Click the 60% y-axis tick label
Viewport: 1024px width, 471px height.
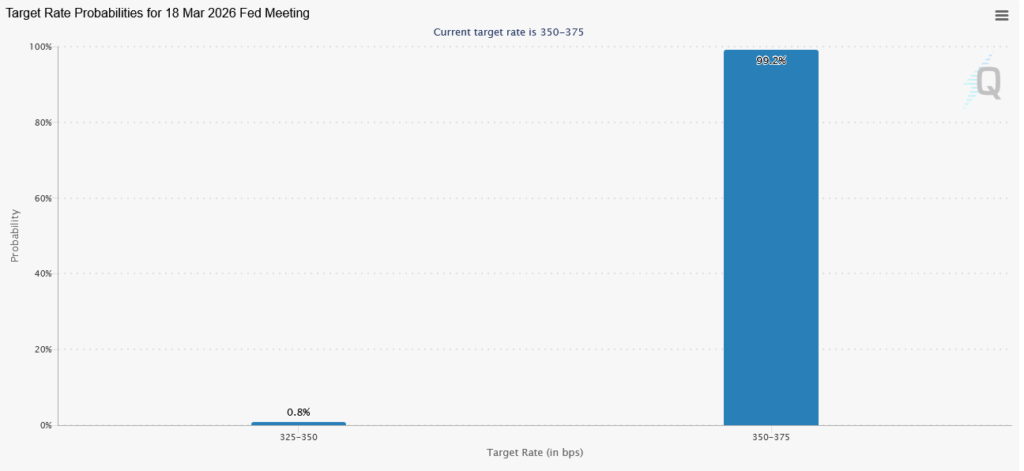coord(42,198)
